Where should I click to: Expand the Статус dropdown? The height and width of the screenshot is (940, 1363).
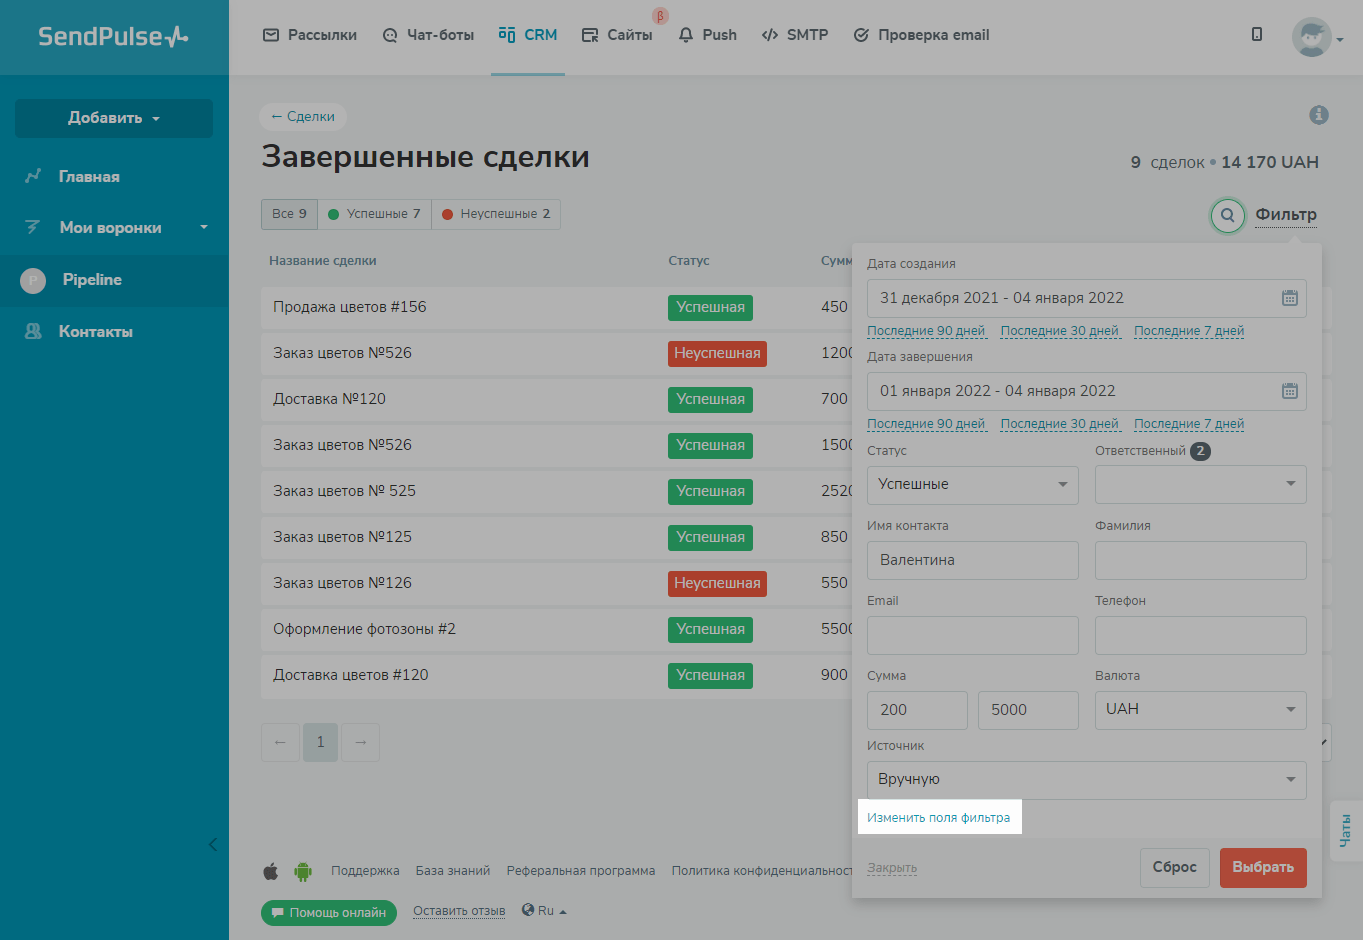[972, 485]
